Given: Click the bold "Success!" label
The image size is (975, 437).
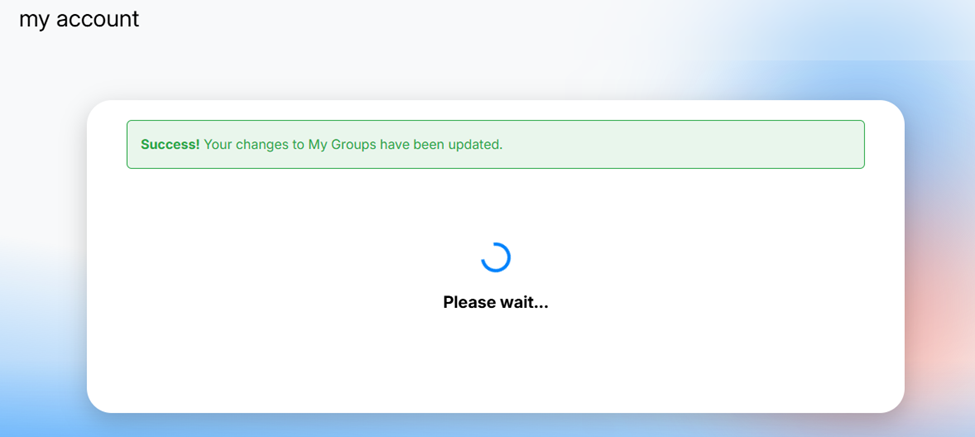Looking at the screenshot, I should [170, 144].
